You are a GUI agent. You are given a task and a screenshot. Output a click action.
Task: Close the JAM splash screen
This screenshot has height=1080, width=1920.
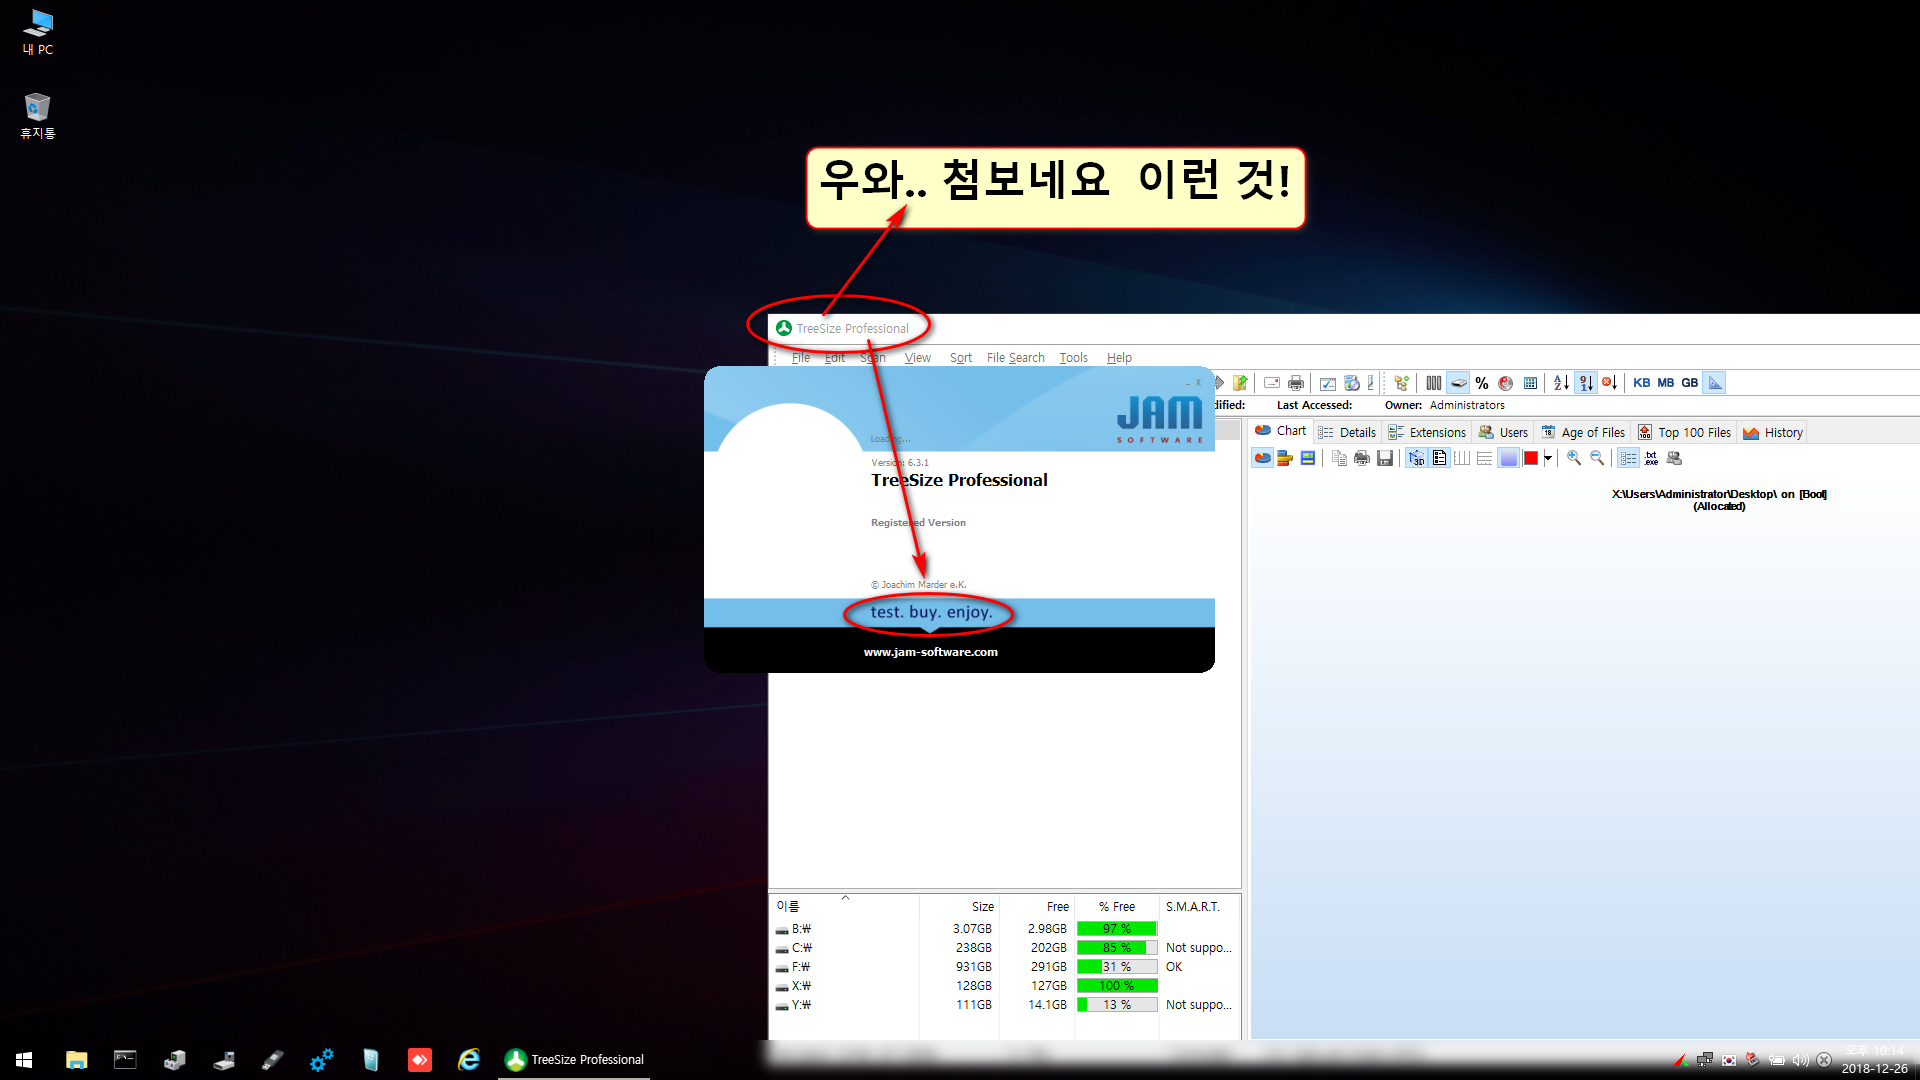1198,383
